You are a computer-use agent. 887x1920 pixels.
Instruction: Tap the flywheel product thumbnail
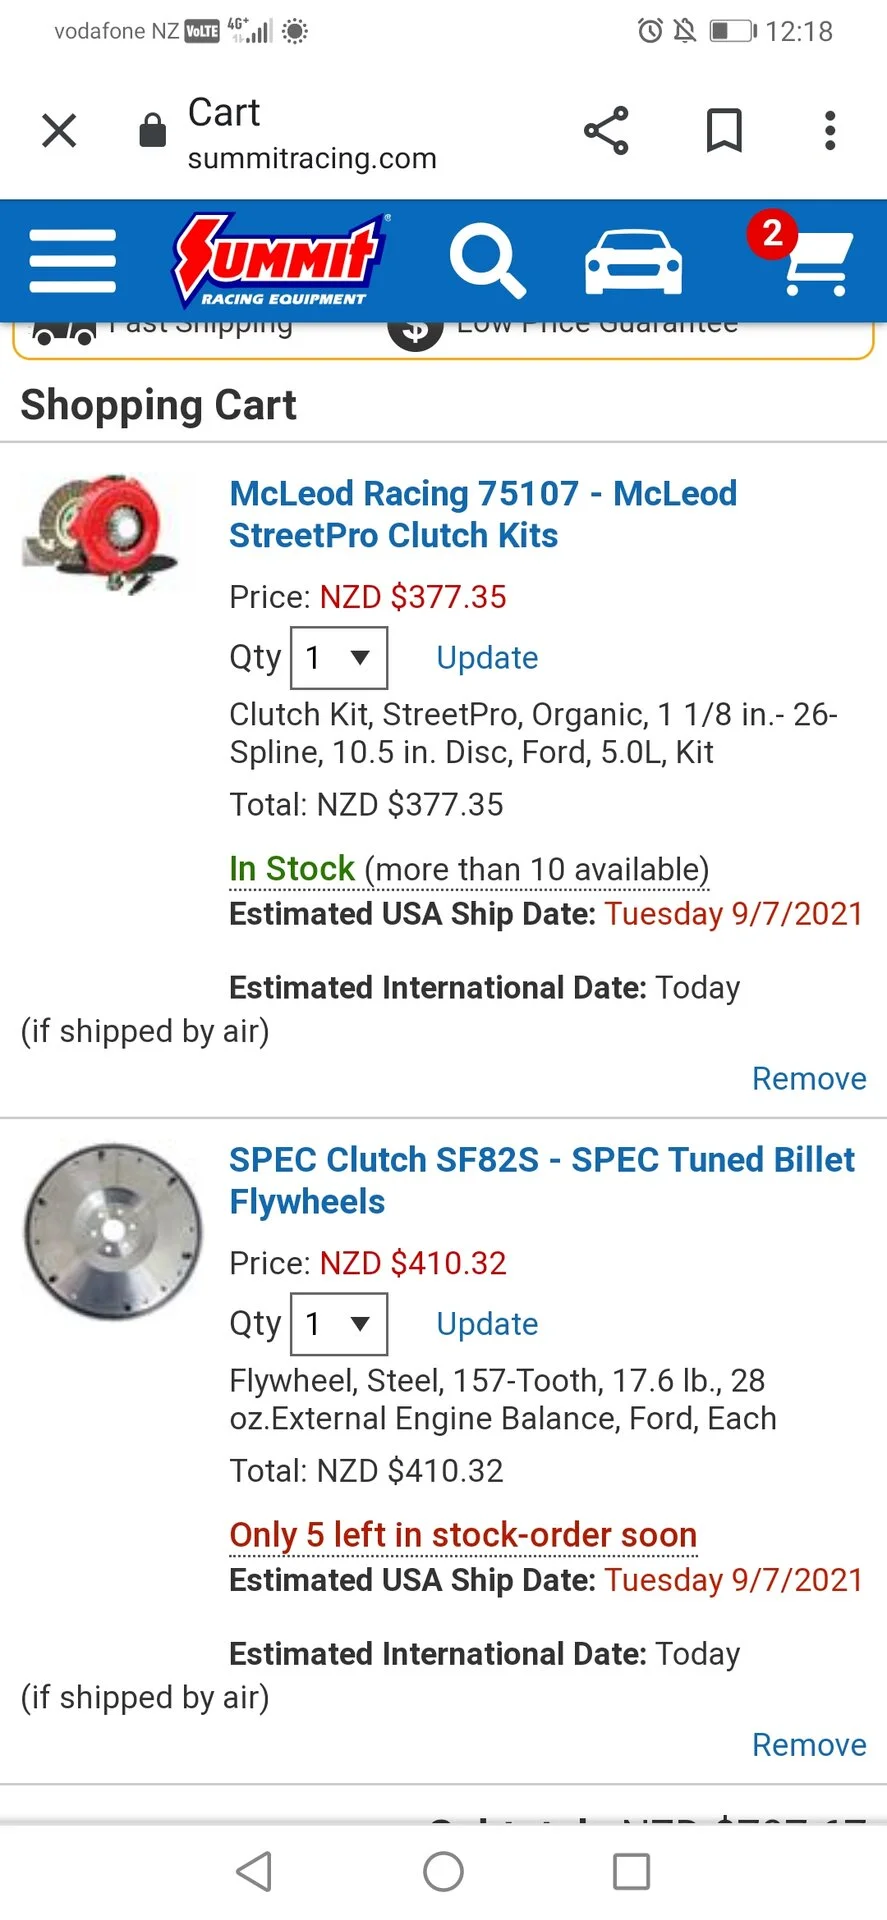point(112,1231)
